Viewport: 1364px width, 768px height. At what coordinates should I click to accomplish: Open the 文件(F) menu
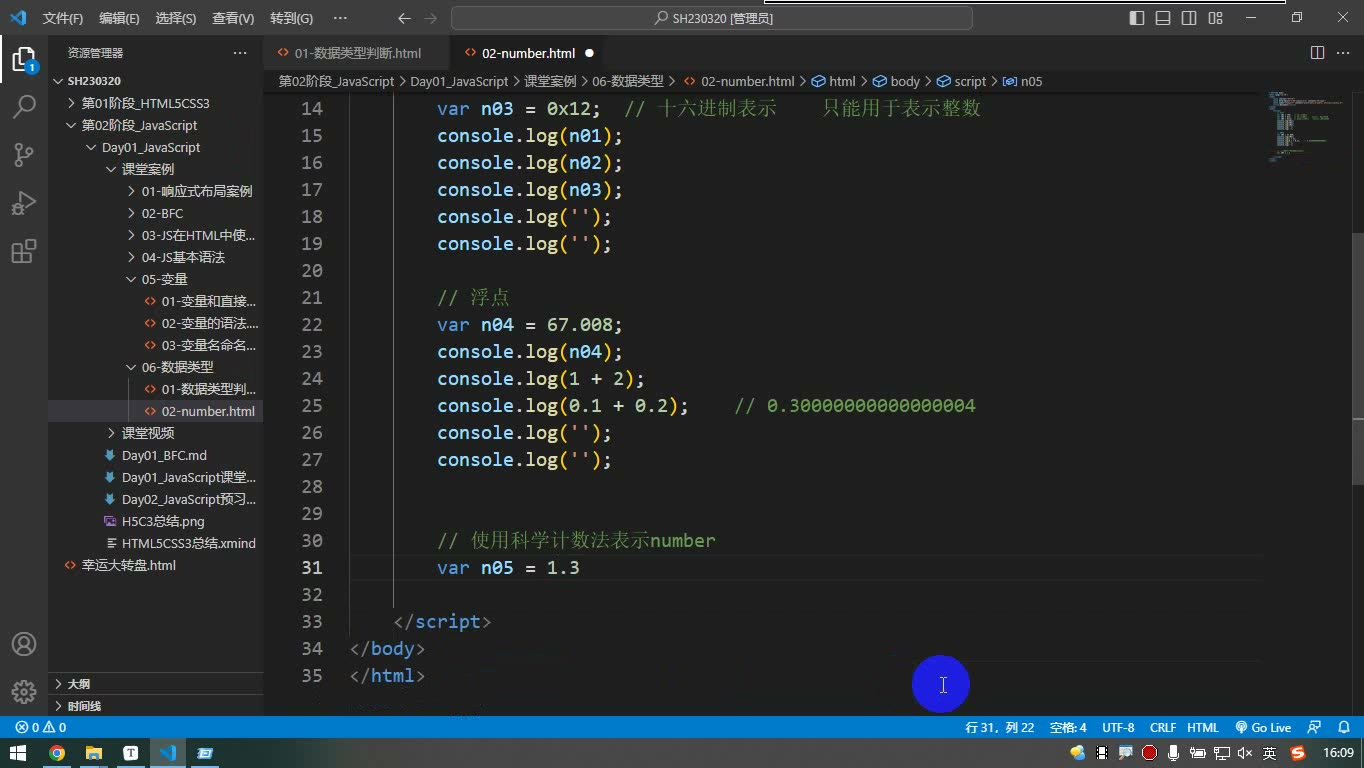click(x=63, y=18)
